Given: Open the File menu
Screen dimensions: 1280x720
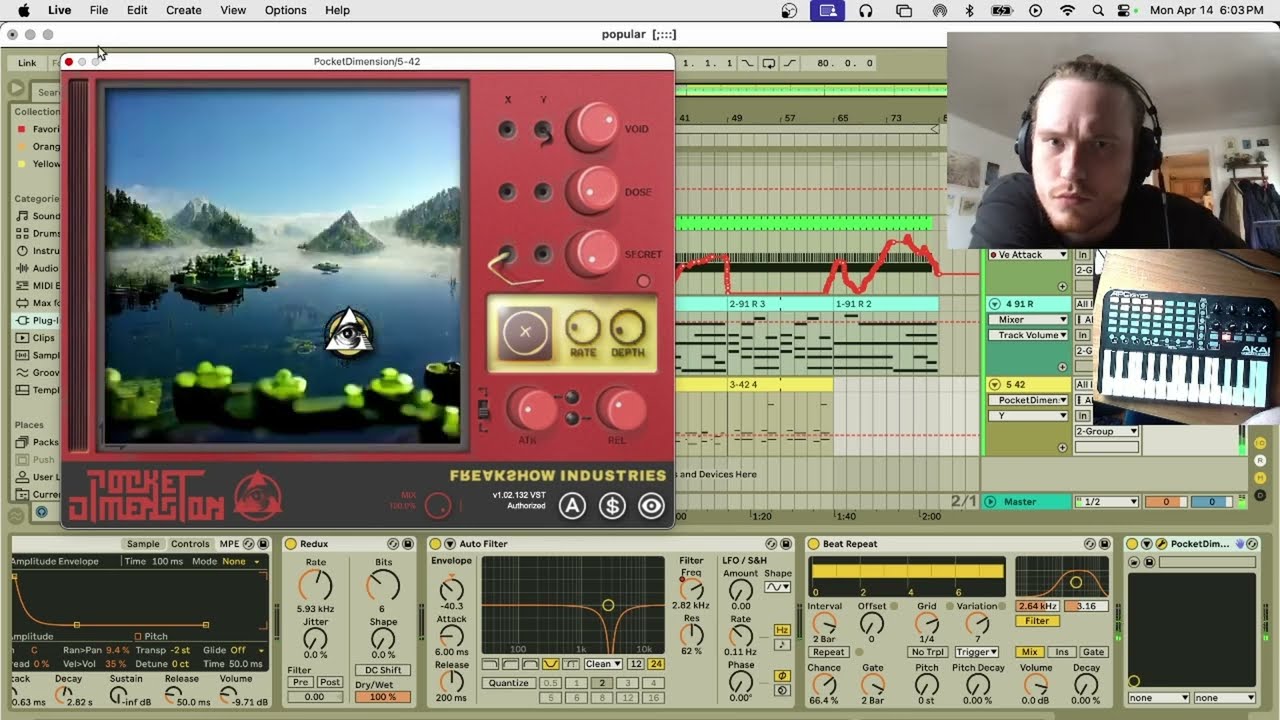Looking at the screenshot, I should [x=99, y=10].
